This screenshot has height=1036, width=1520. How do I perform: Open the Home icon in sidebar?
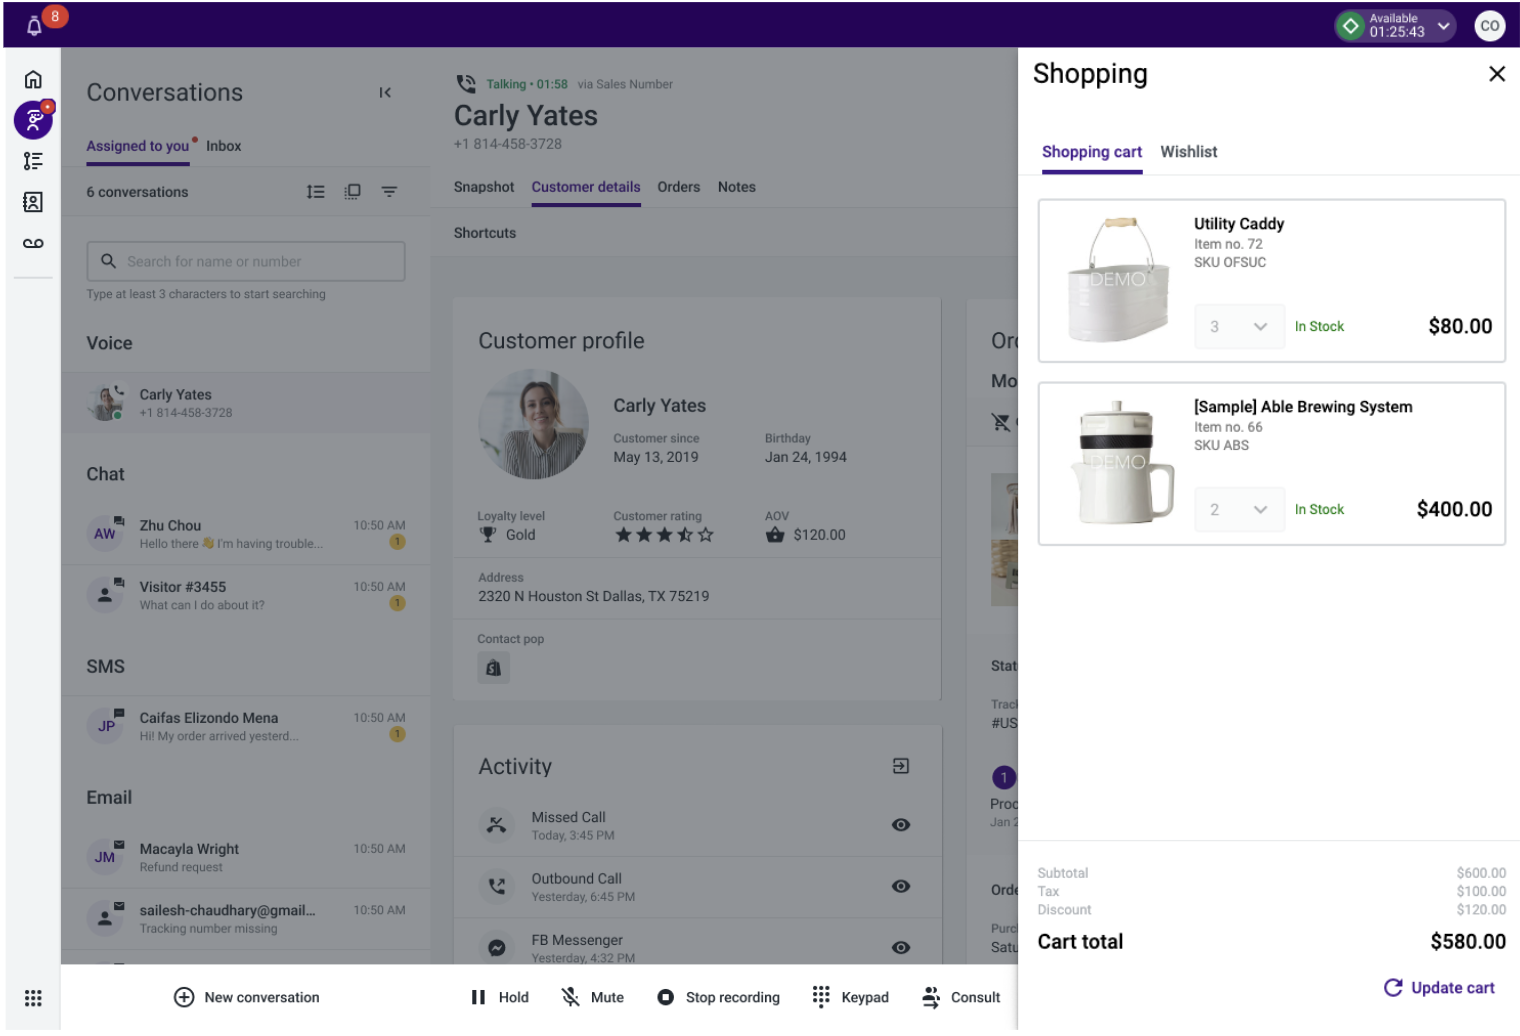tap(33, 79)
